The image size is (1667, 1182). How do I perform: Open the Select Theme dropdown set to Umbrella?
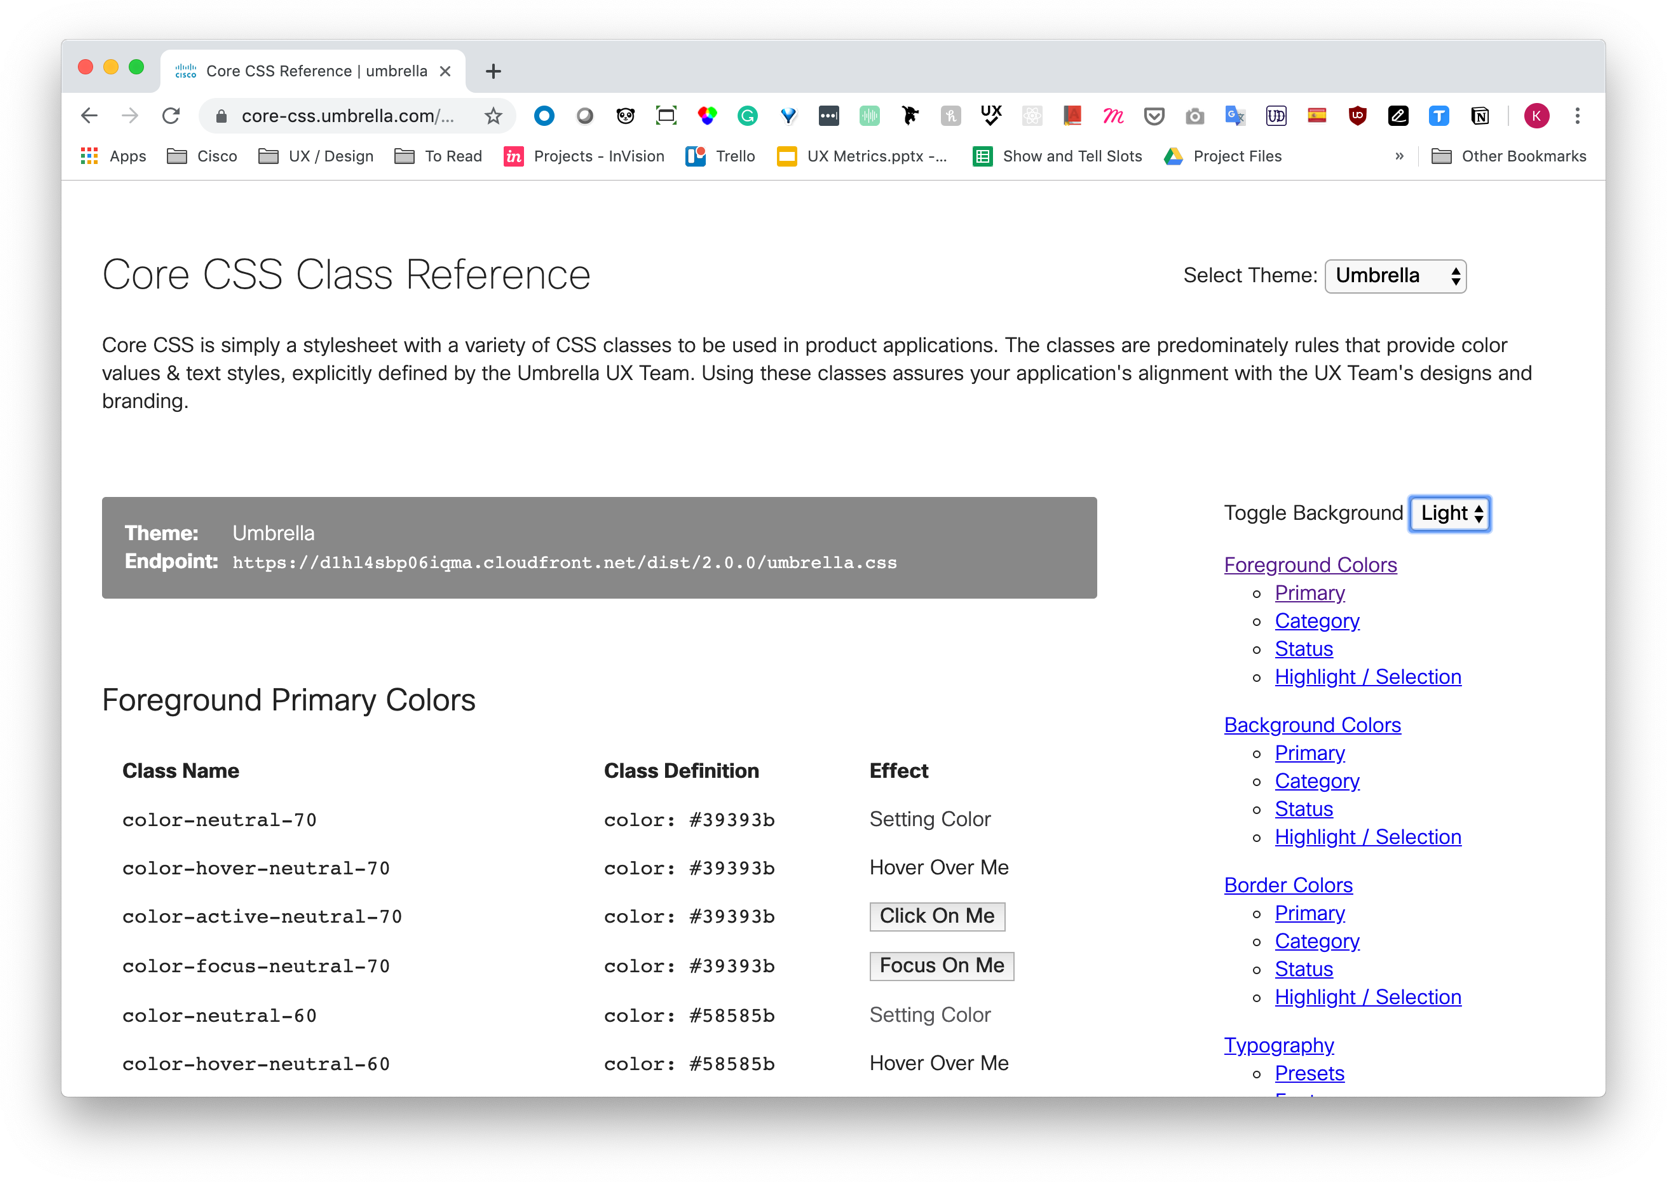click(1395, 276)
